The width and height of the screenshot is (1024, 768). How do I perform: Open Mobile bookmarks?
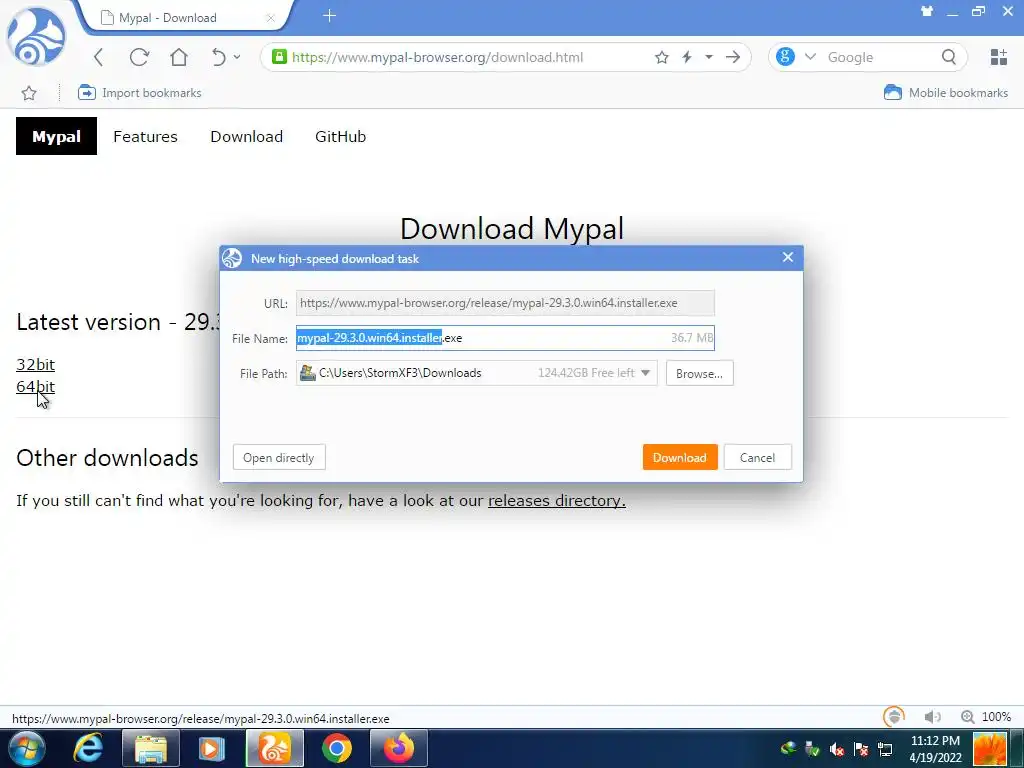click(946, 93)
